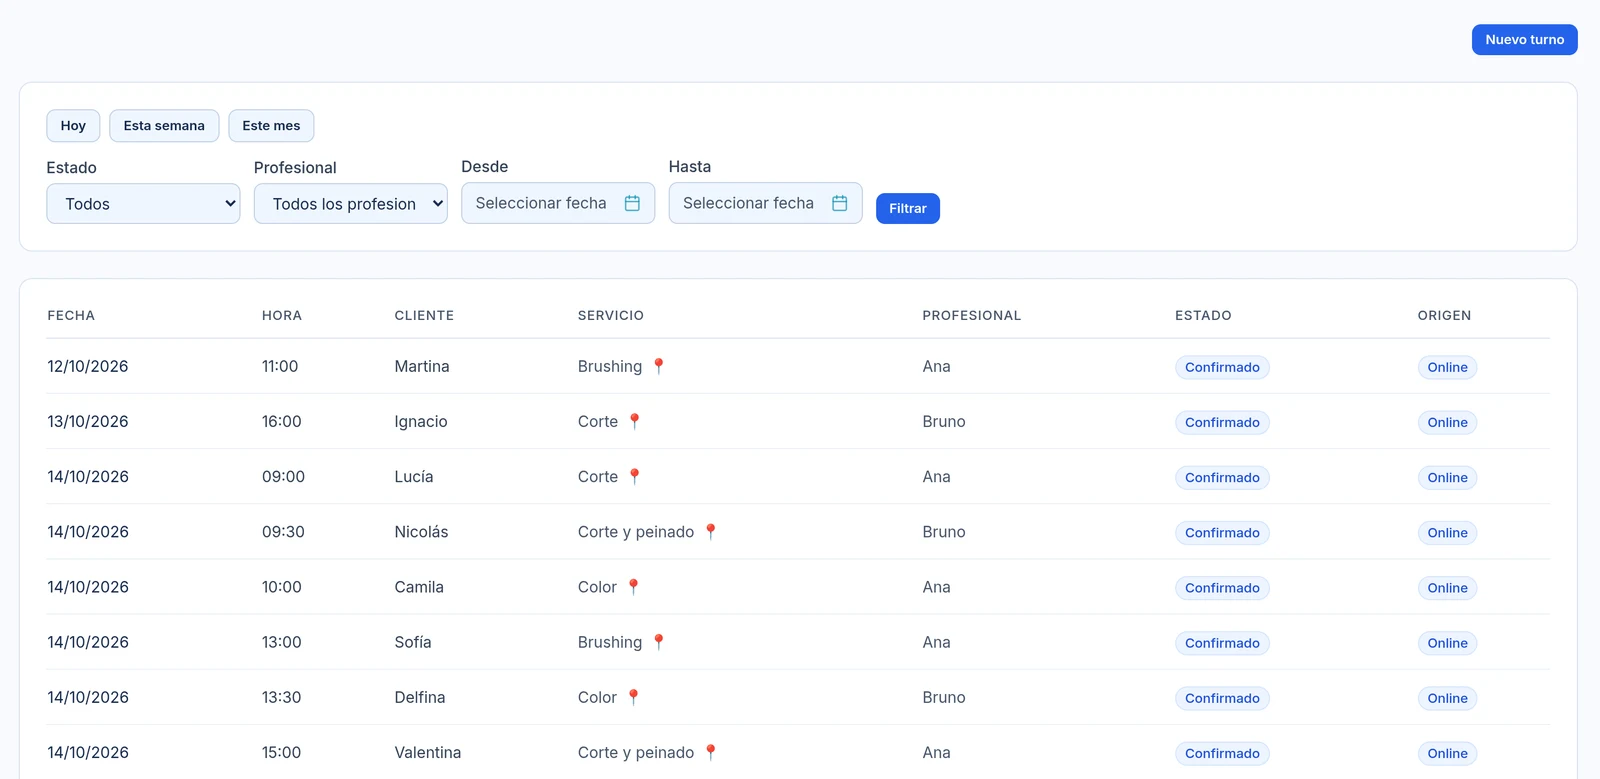Click the pin icon next to Sofía's Brushing
Viewport: 1600px width, 779px height.
coord(659,642)
